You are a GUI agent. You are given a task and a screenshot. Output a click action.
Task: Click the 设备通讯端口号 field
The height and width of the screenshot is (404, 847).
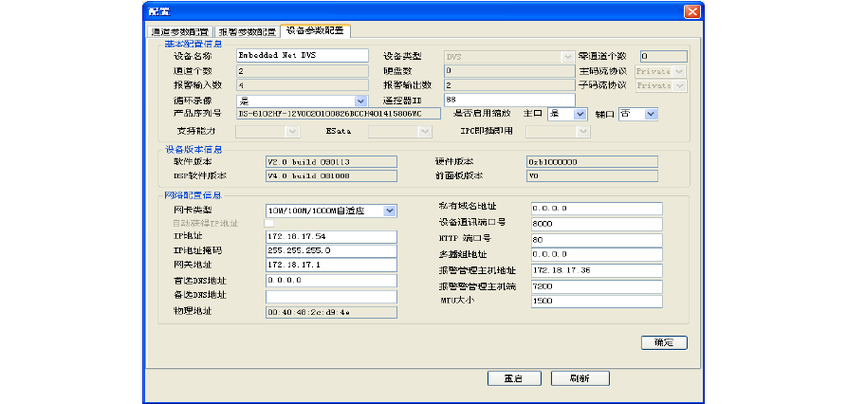point(596,223)
